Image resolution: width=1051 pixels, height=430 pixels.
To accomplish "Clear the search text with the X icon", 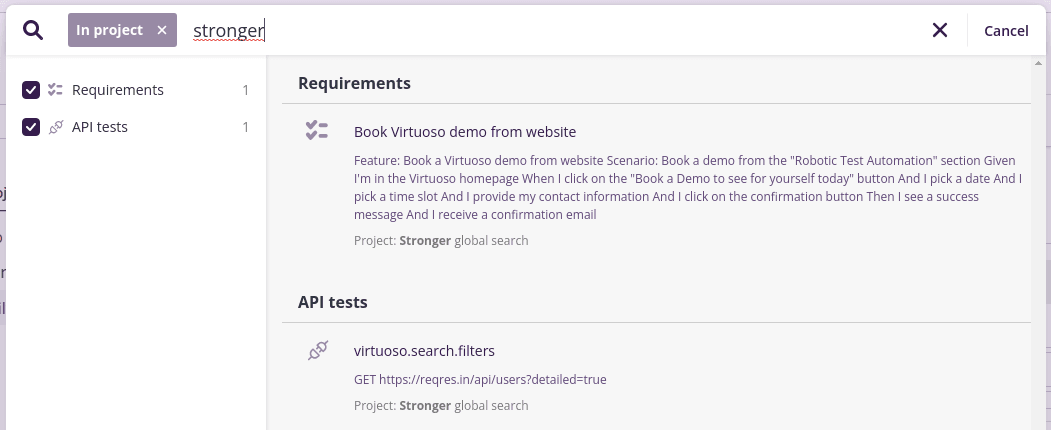I will [940, 30].
